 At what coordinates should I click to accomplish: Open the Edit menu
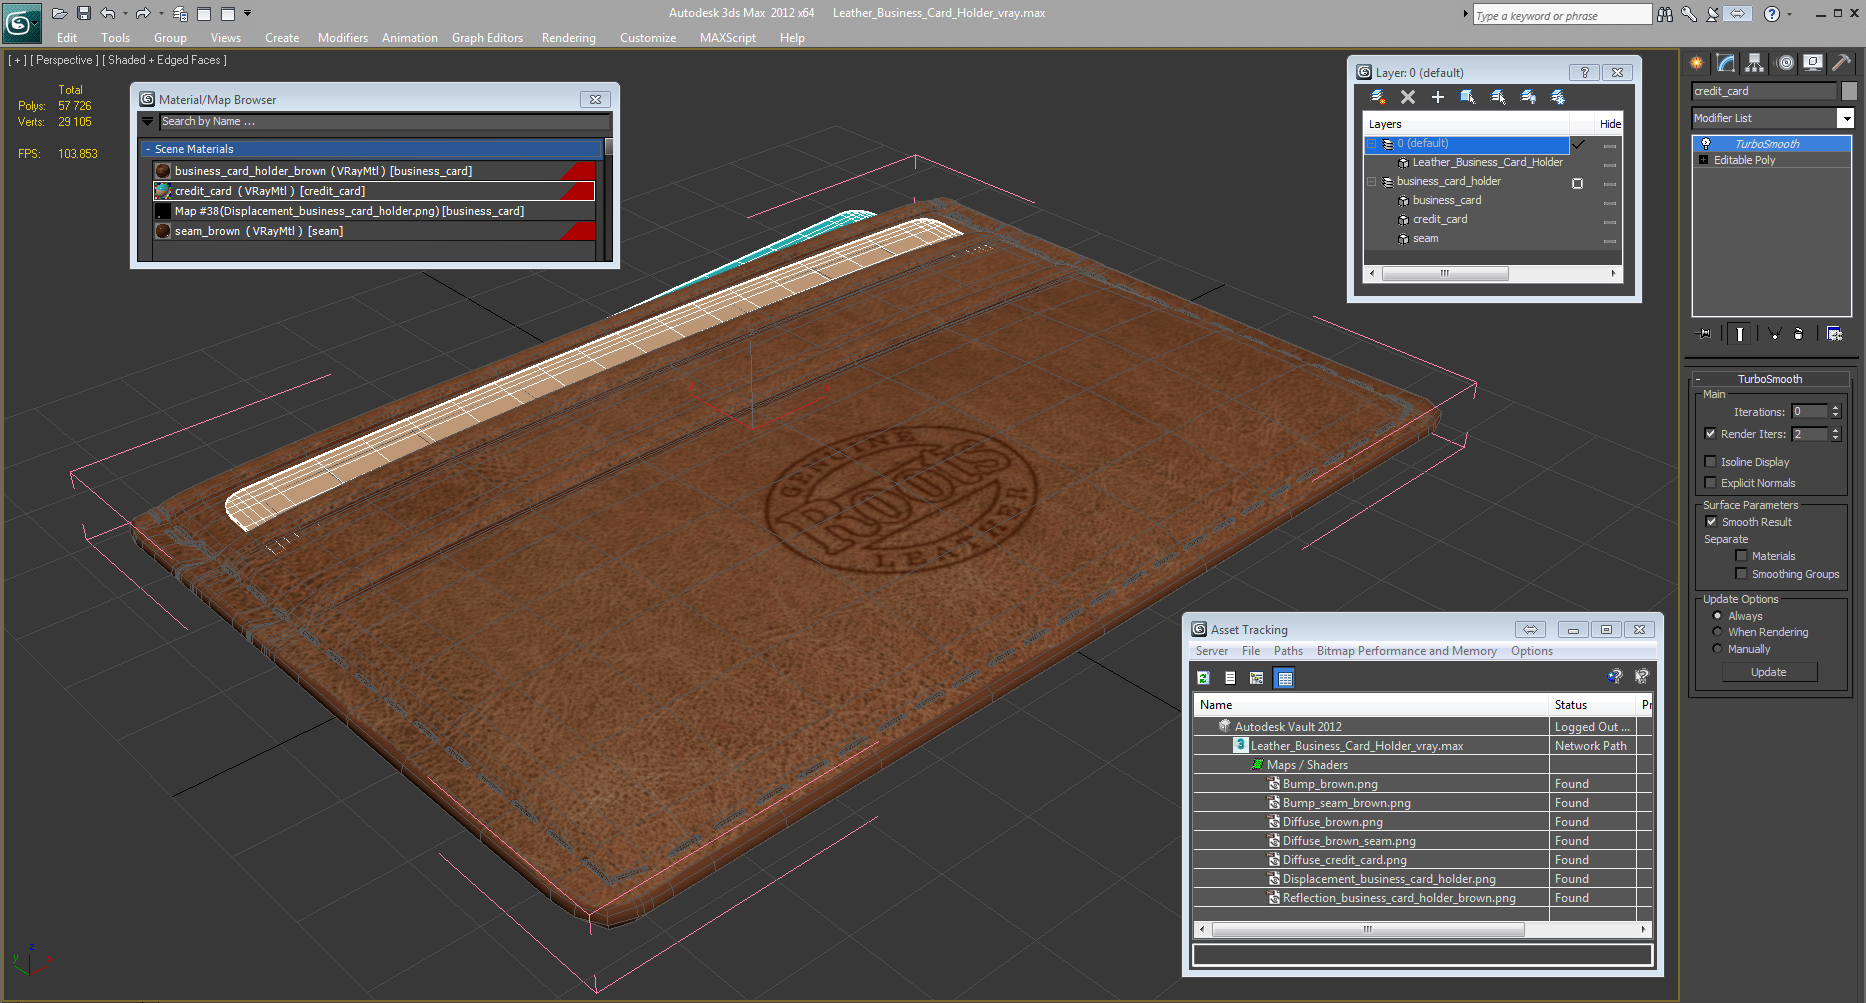67,38
